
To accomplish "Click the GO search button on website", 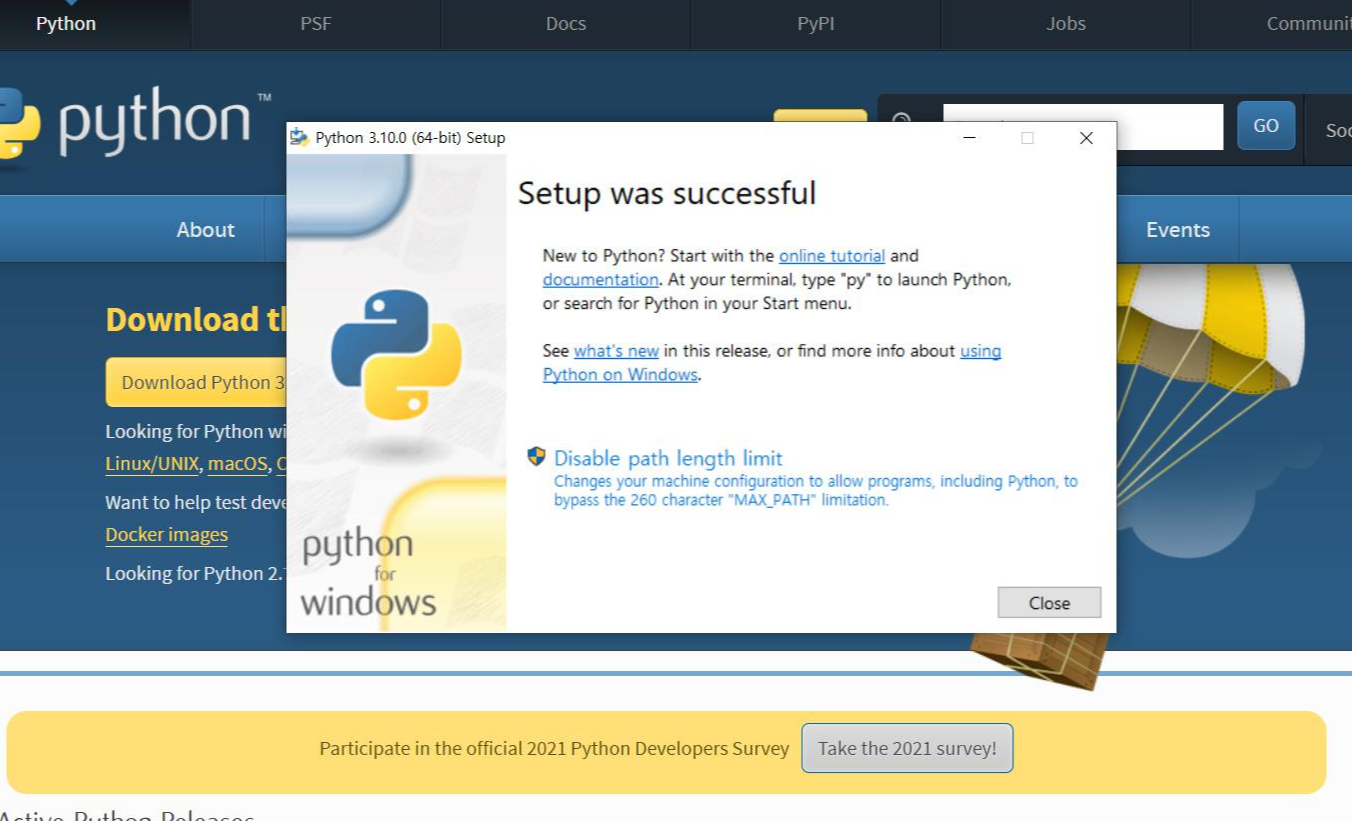I will (1266, 126).
